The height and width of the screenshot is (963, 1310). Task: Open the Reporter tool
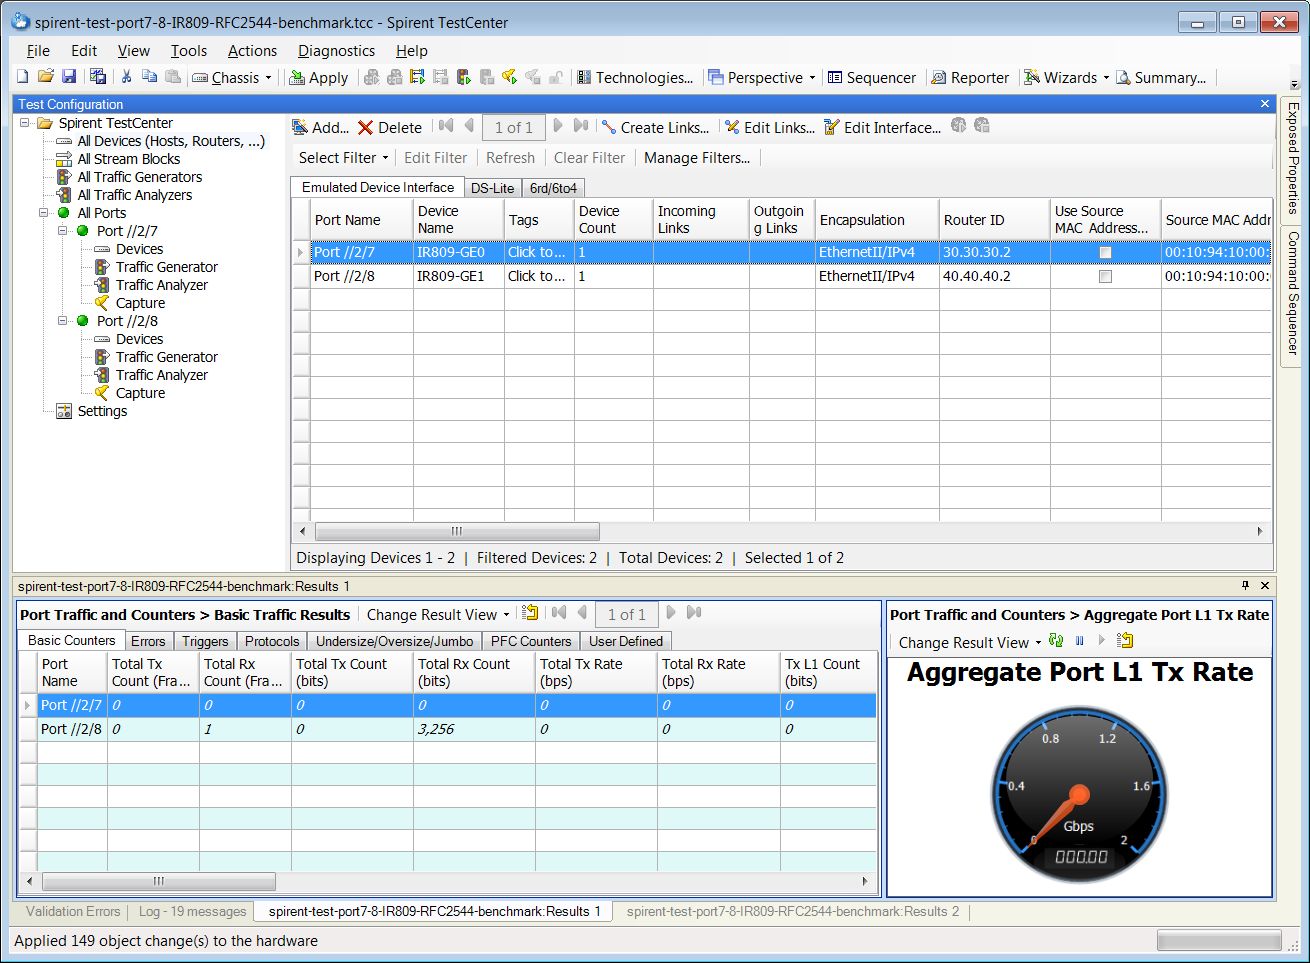(970, 77)
